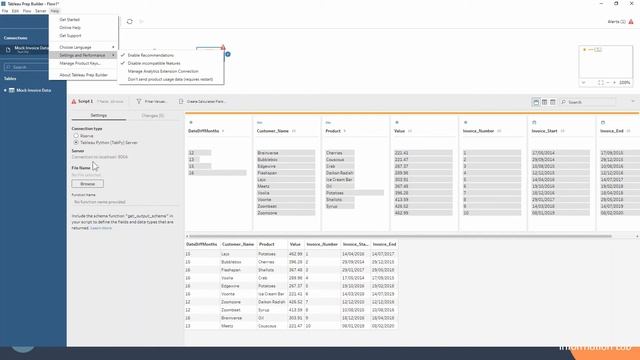Click the data type icon above DateDiffMonths

pyautogui.click(x=191, y=122)
